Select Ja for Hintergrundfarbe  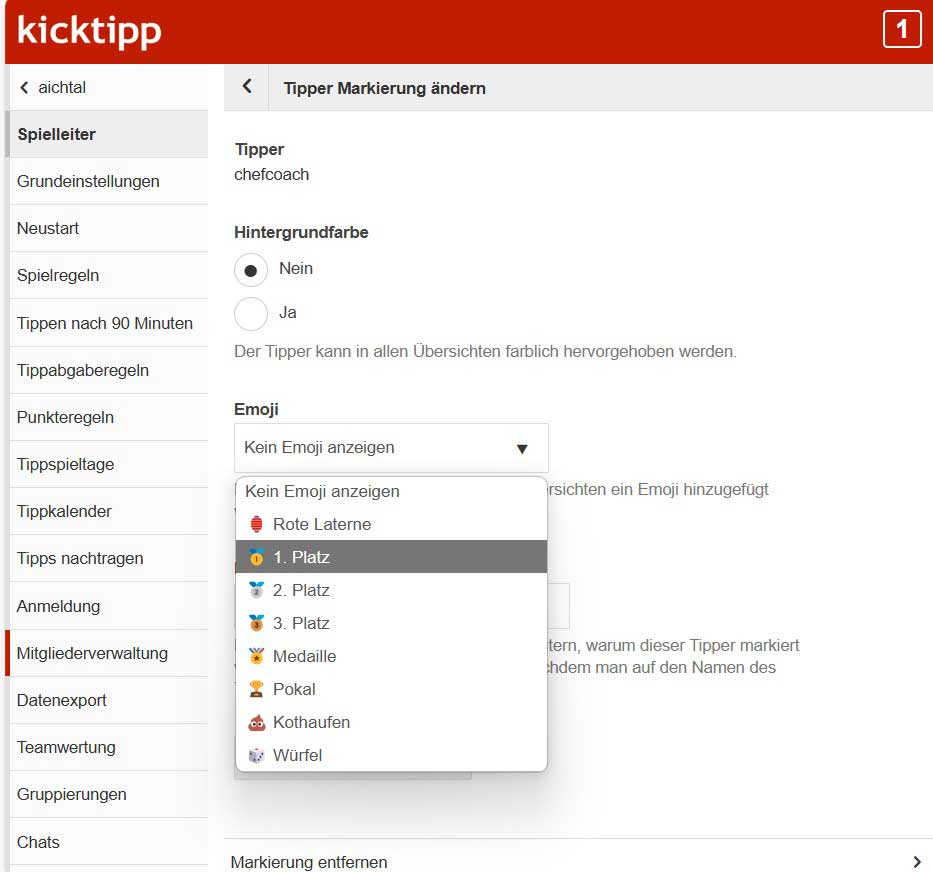click(251, 313)
